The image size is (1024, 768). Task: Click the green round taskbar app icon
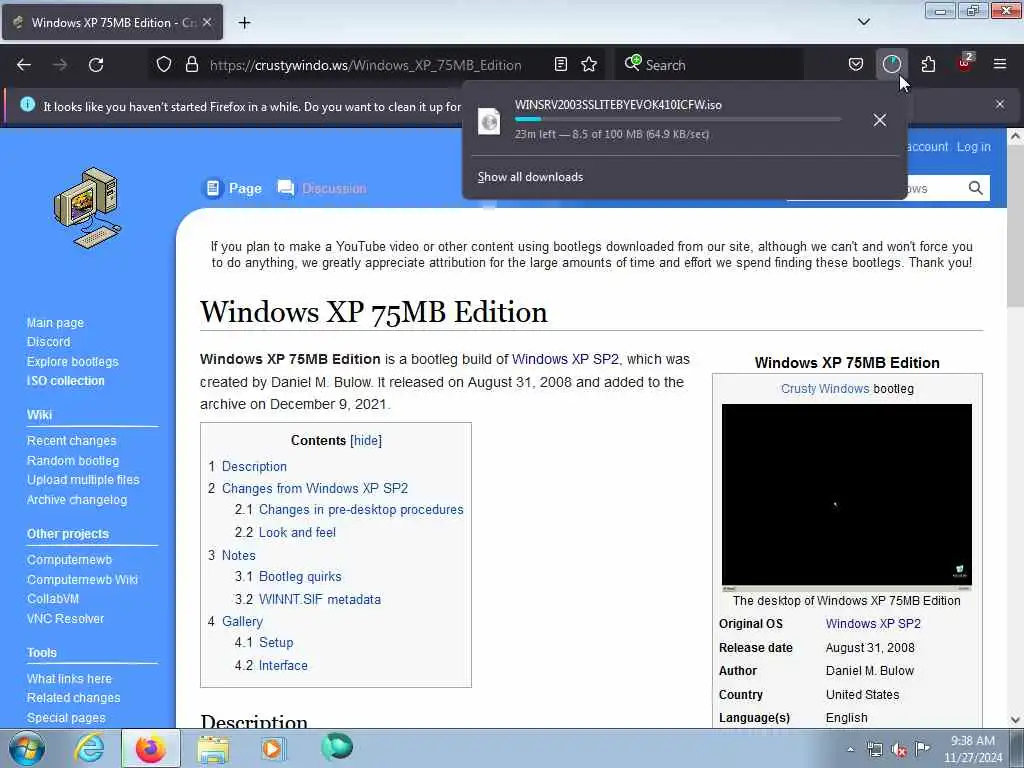point(337,747)
